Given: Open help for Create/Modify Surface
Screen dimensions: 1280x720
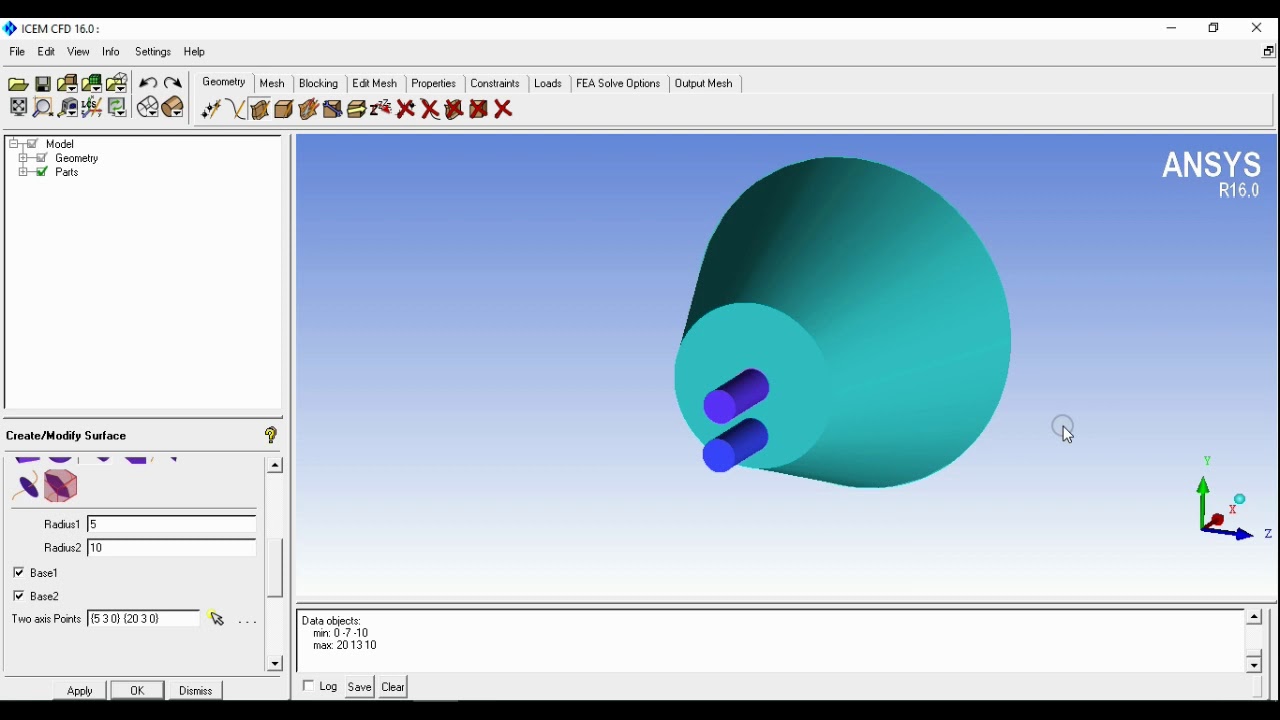Looking at the screenshot, I should click(271, 435).
